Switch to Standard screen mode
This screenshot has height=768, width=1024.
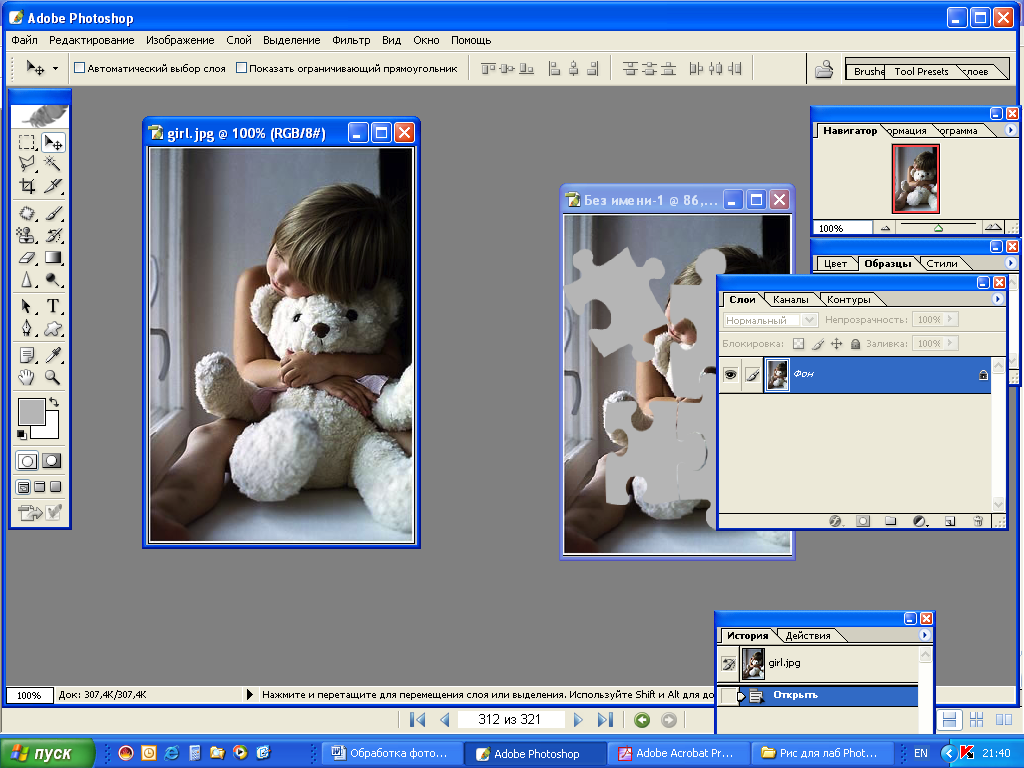(24, 487)
